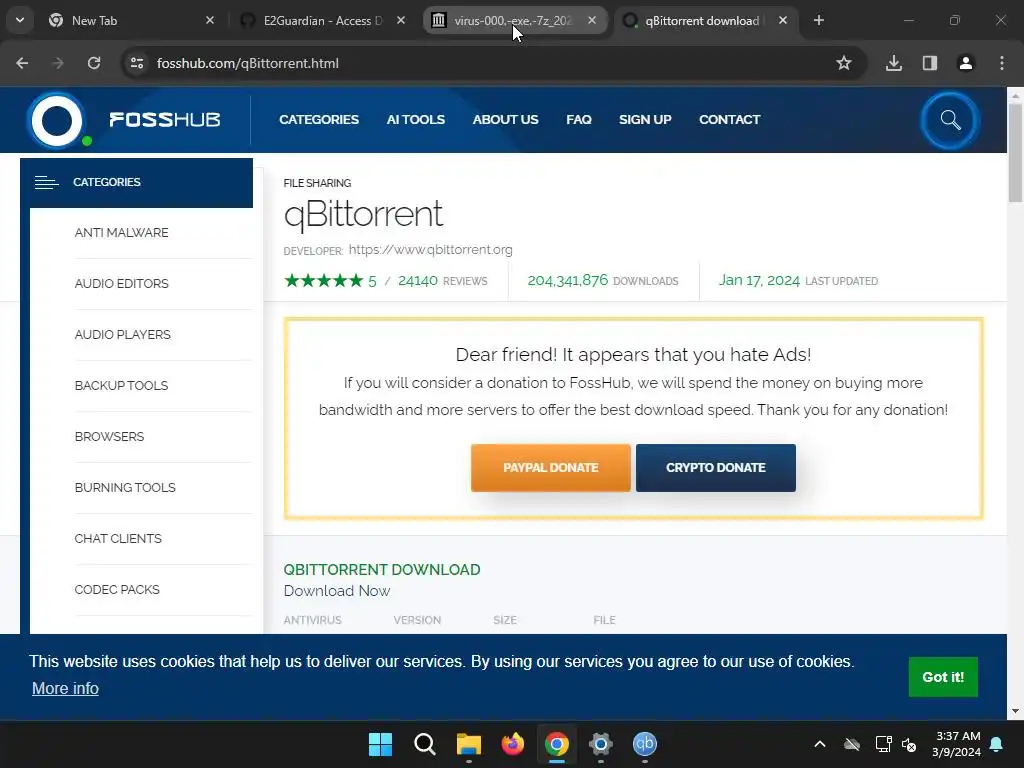Open the tab search dropdown arrow
The image size is (1024, 768).
point(20,20)
